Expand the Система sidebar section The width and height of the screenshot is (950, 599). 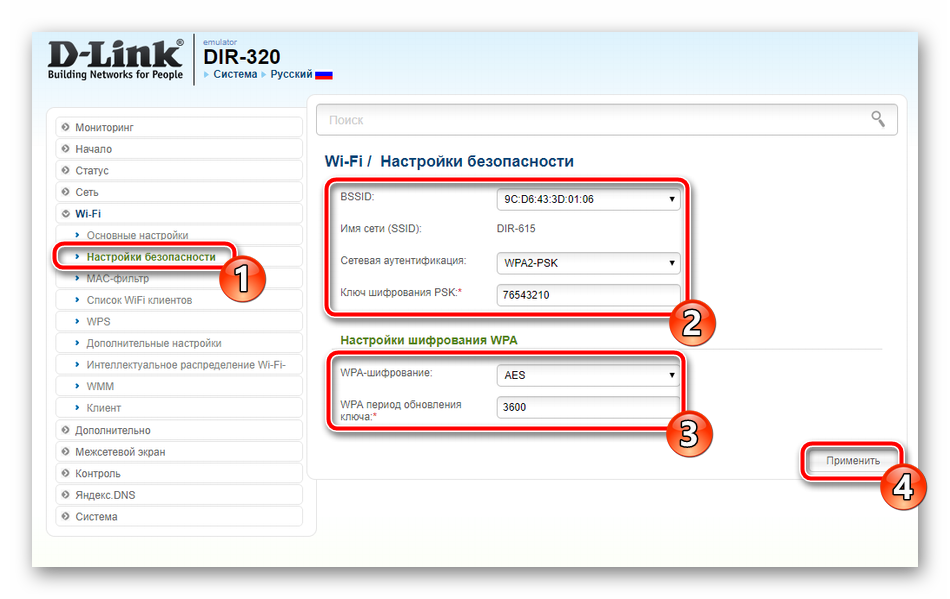[x=179, y=517]
